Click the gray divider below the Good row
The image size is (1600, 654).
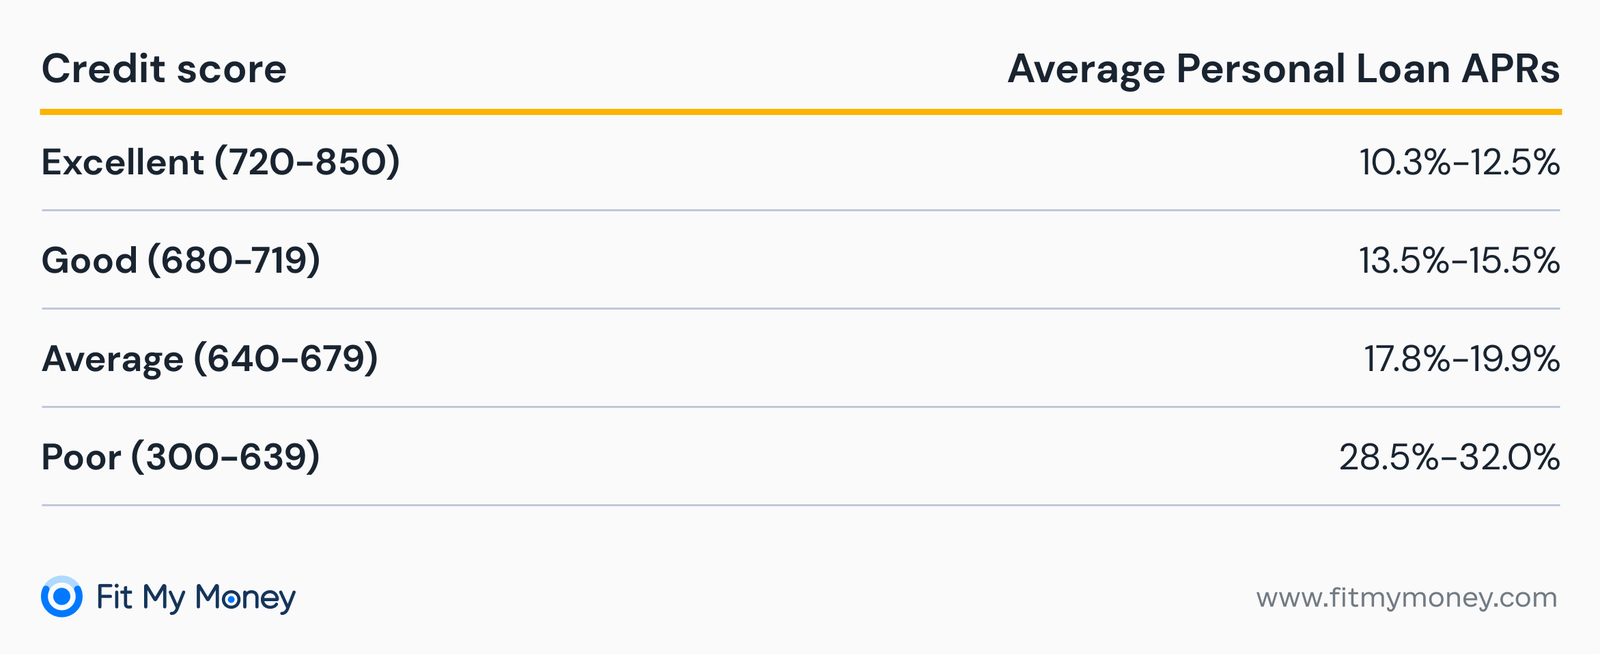point(800,308)
